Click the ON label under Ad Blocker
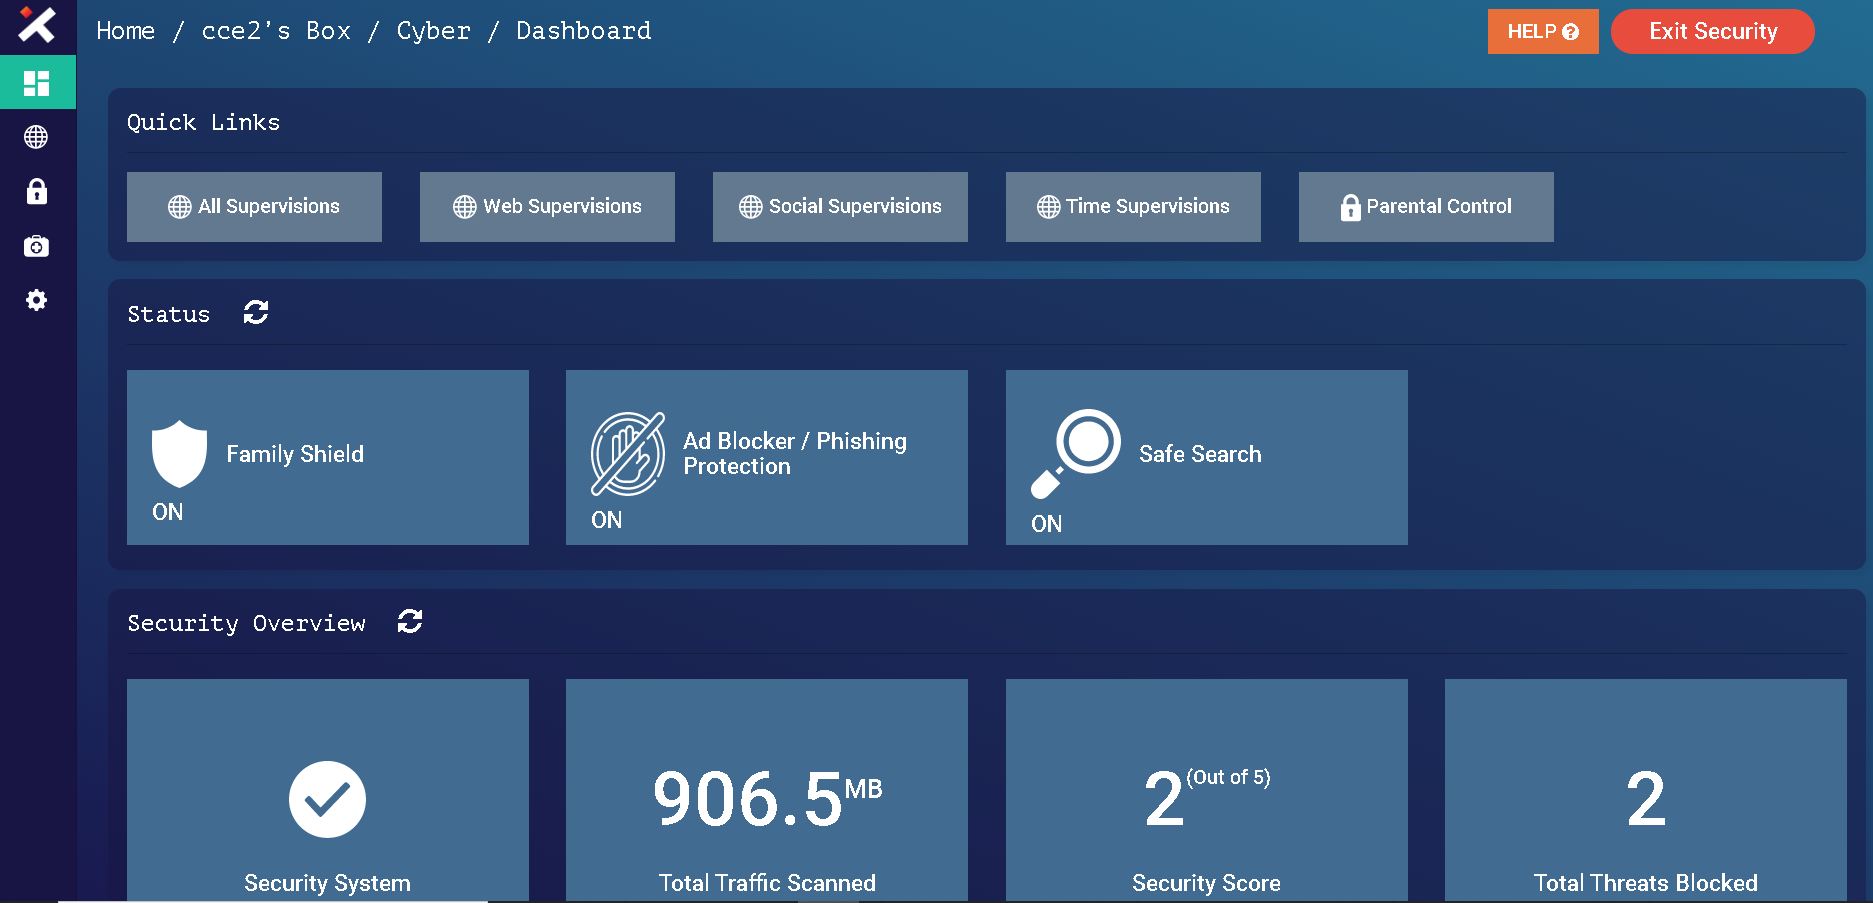Viewport: 1873px width, 903px height. coord(606,520)
